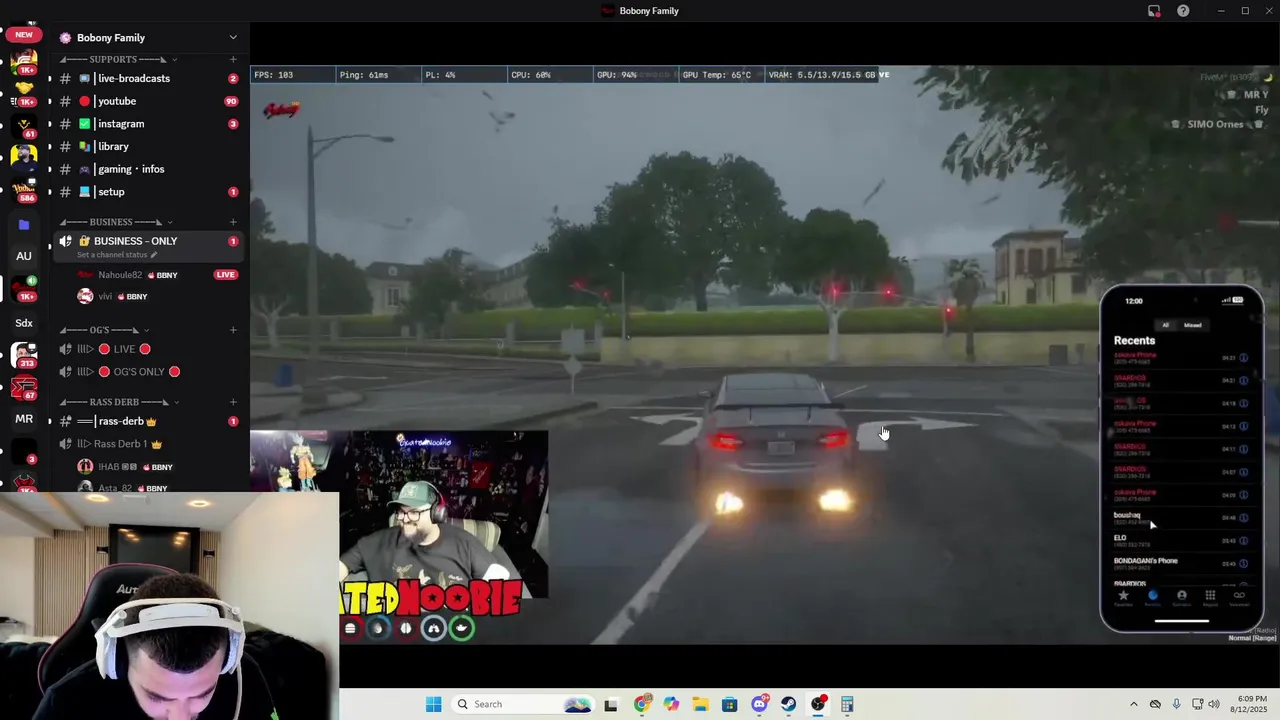Open the server showing the 586 badge

pyautogui.click(x=24, y=188)
